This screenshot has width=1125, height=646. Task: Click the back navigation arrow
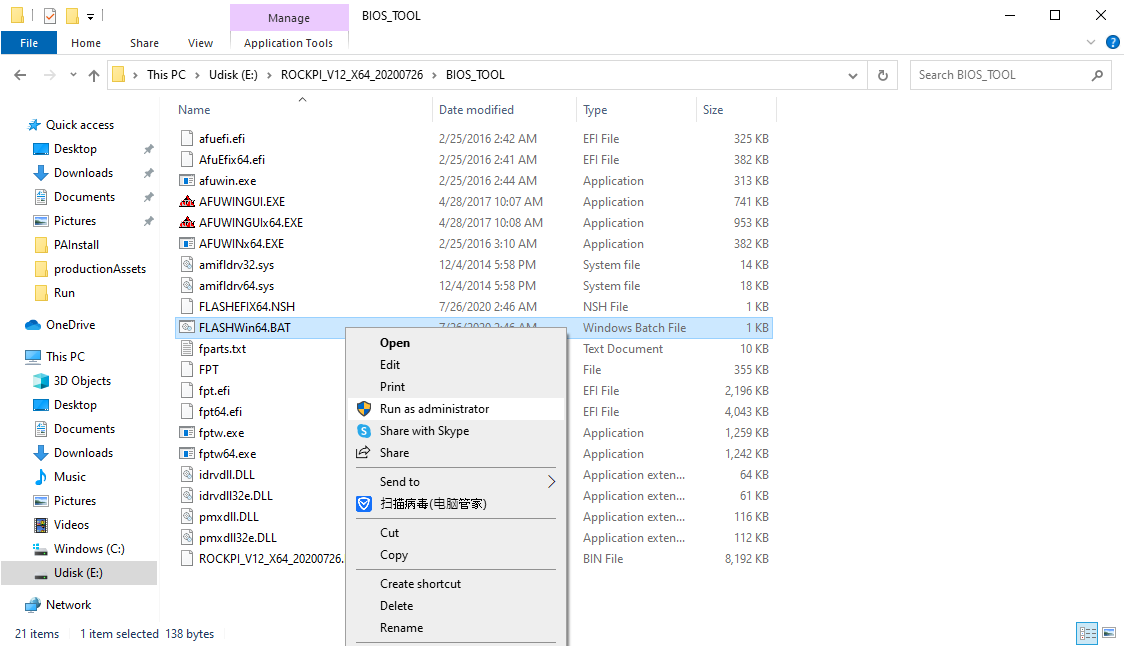[20, 74]
